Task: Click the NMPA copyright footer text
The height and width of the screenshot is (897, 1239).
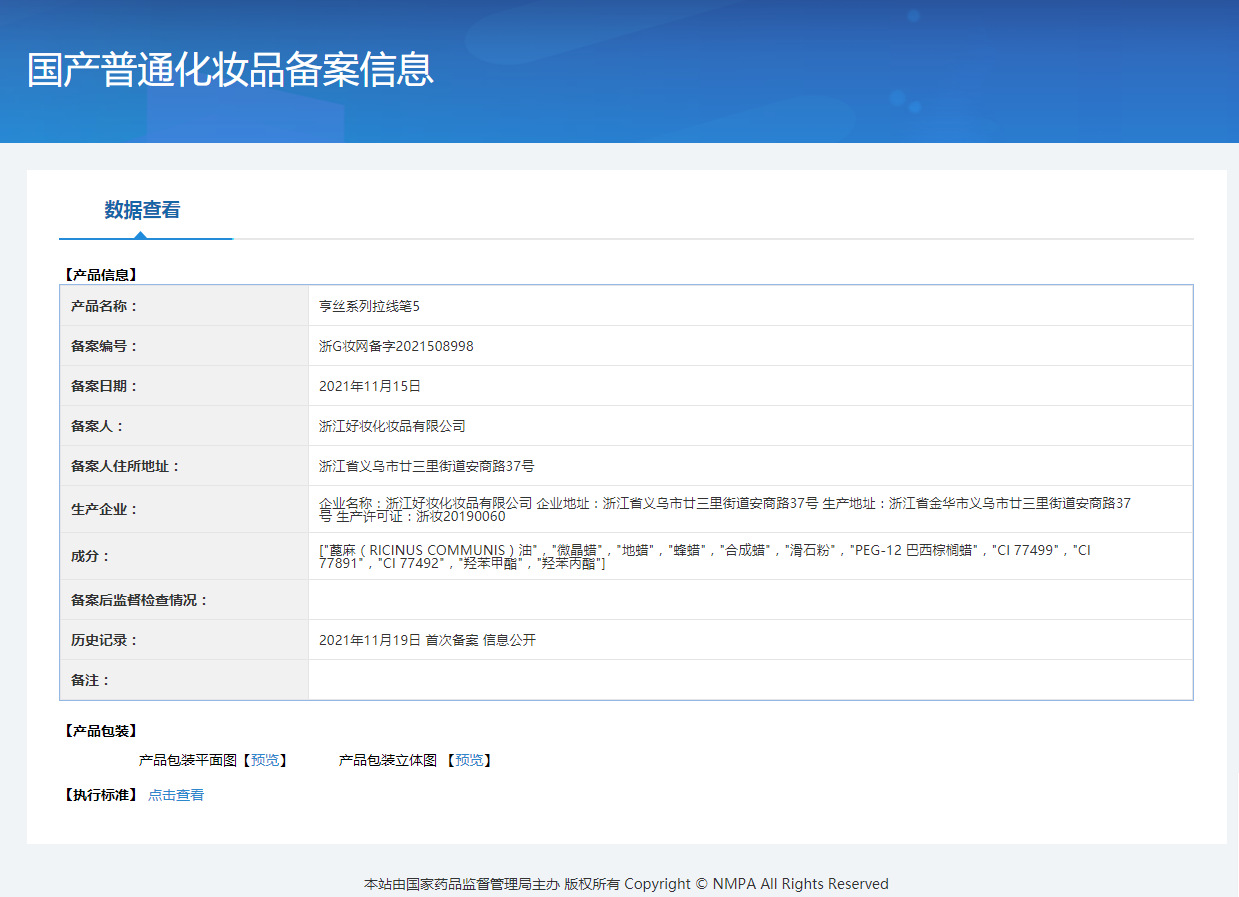Action: point(626,884)
